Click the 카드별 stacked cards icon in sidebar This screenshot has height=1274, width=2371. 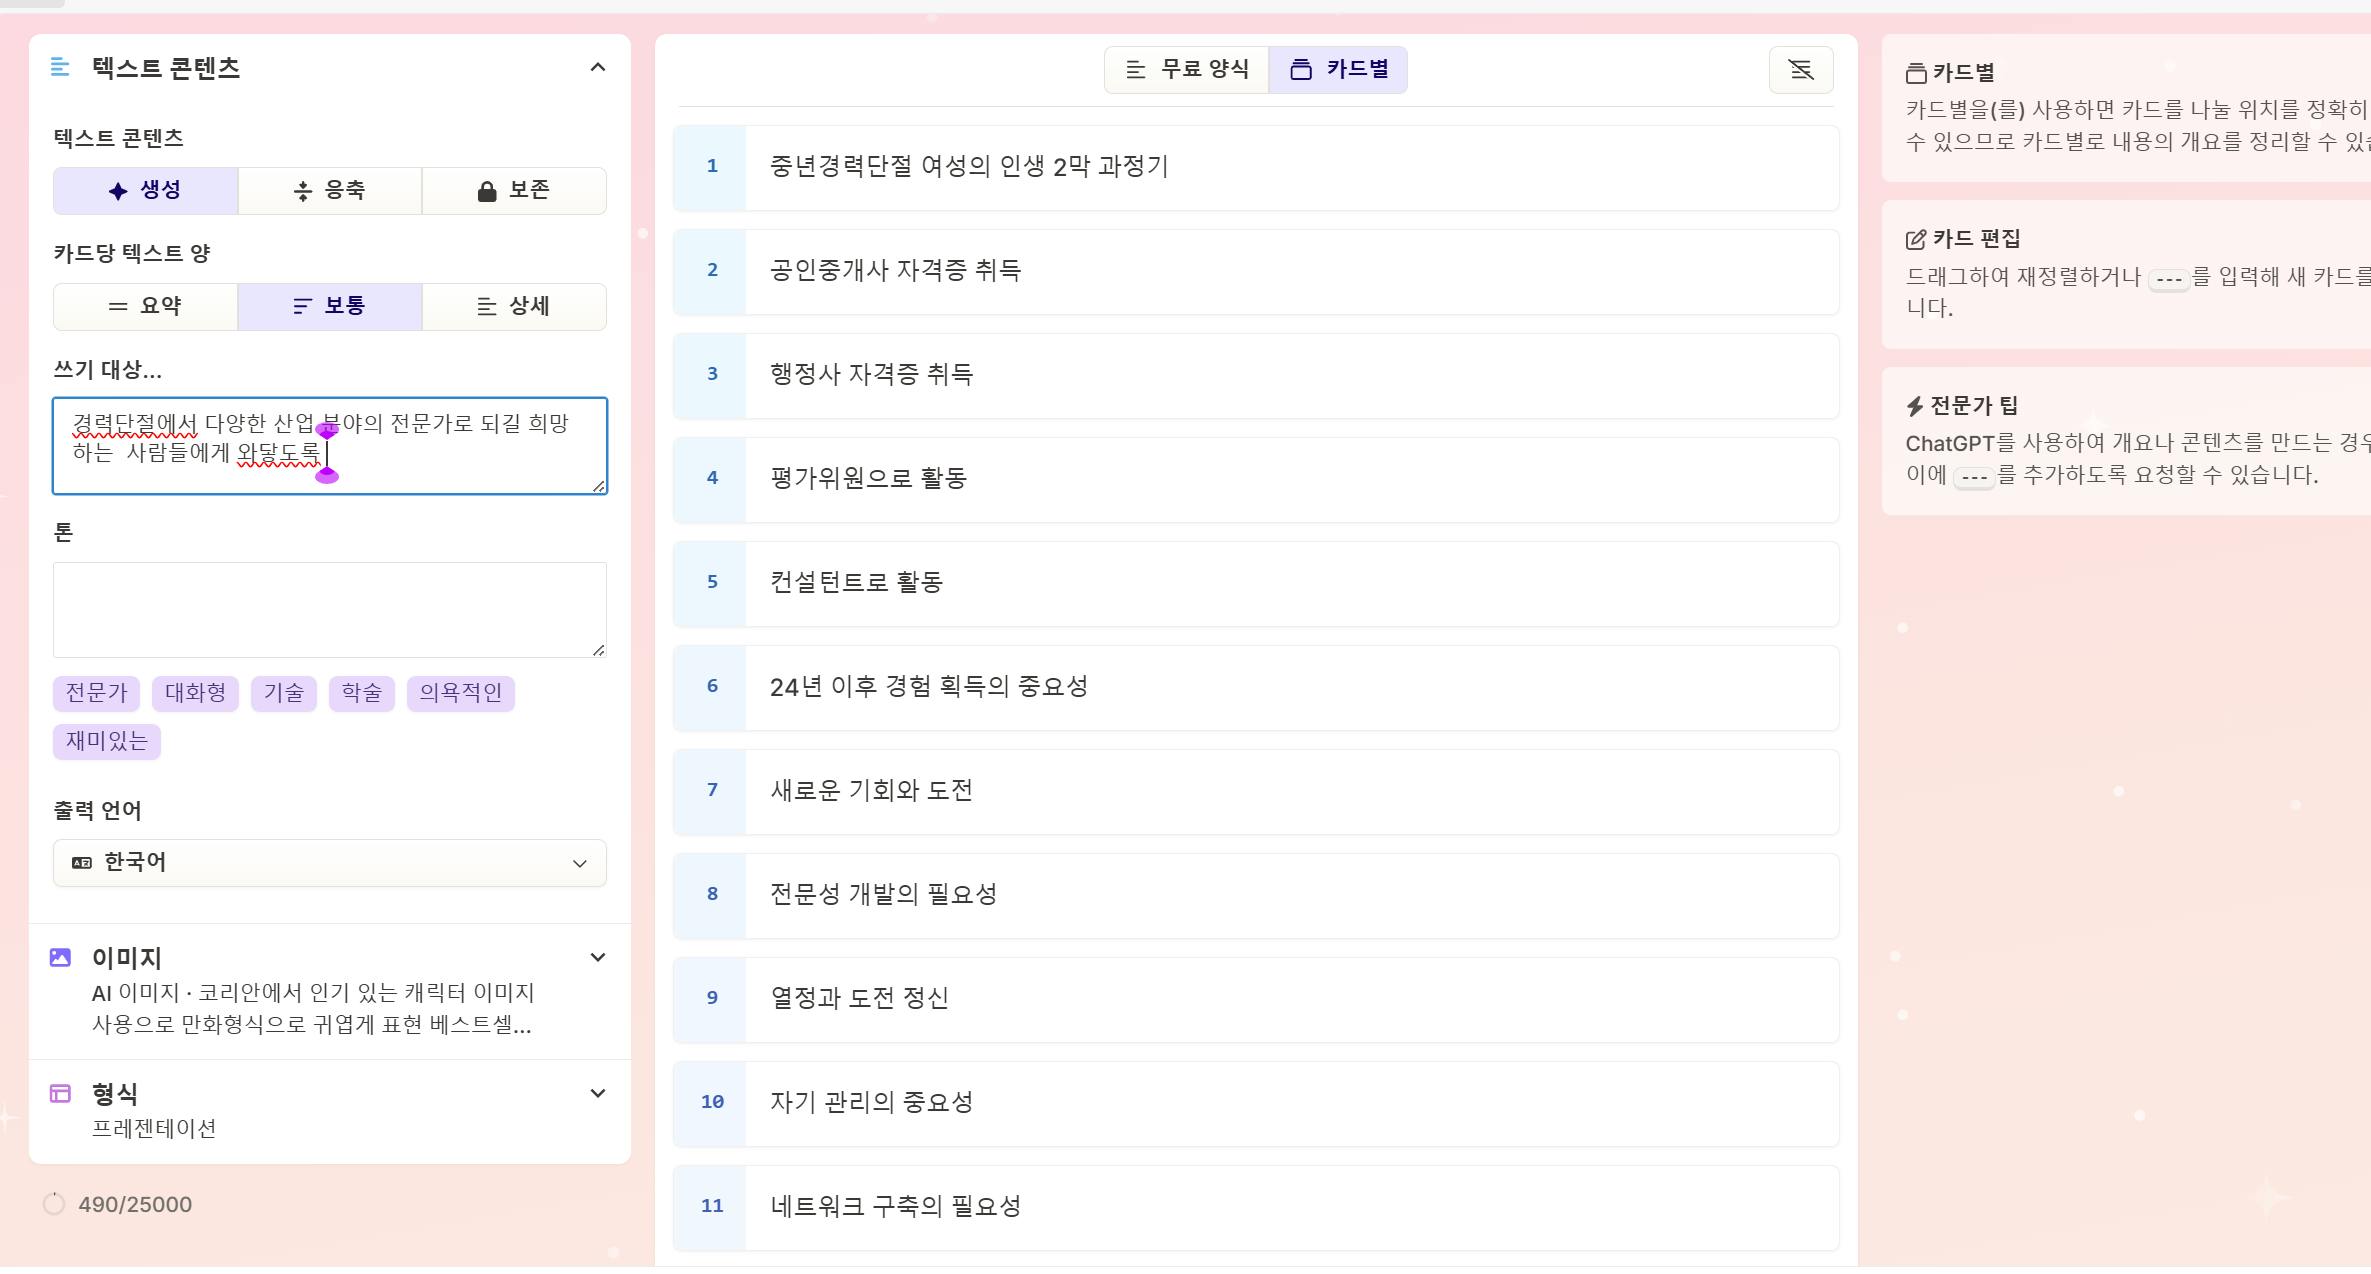coord(1915,73)
